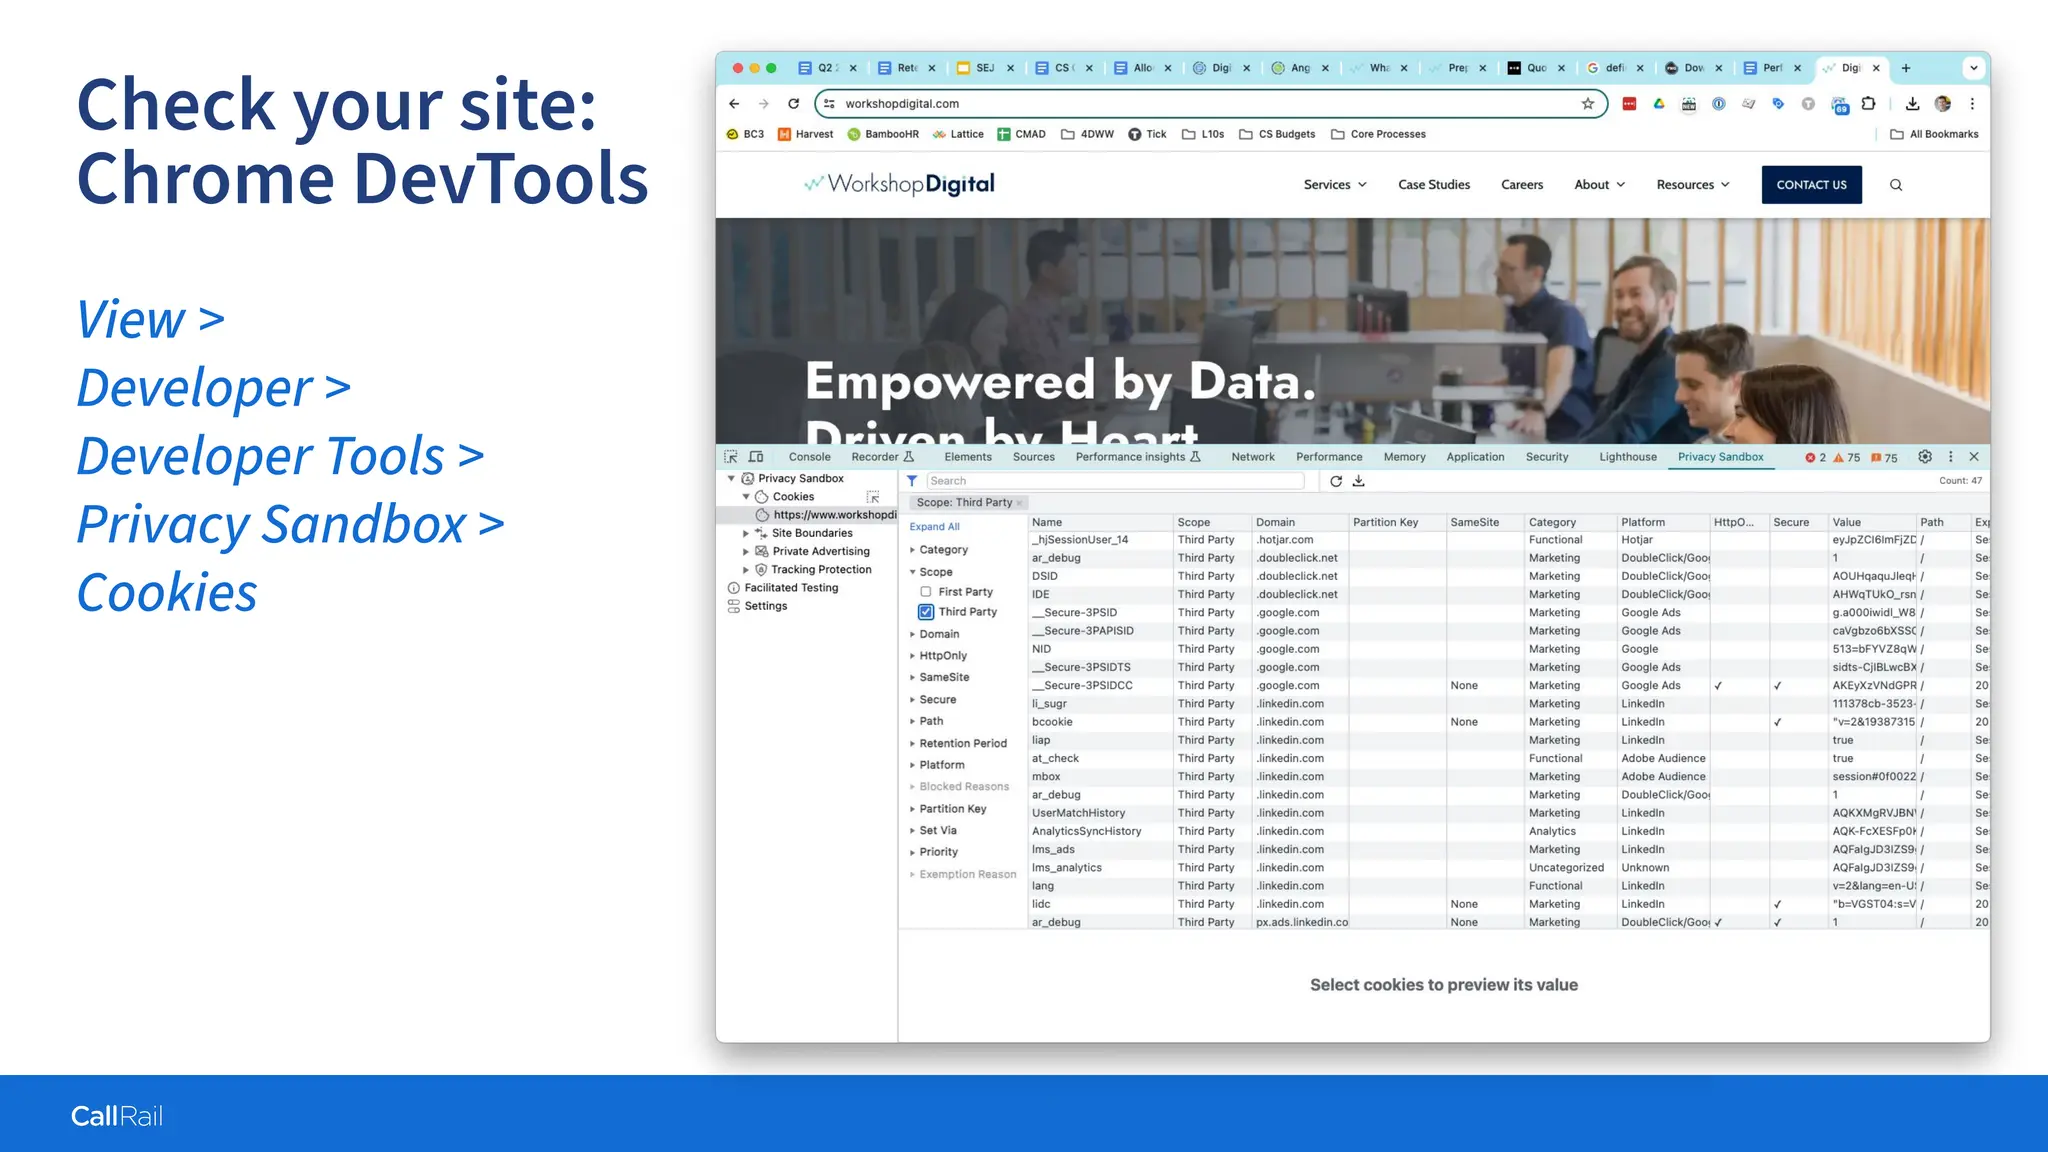
Task: Click in the cookie Search field
Action: pyautogui.click(x=1115, y=481)
